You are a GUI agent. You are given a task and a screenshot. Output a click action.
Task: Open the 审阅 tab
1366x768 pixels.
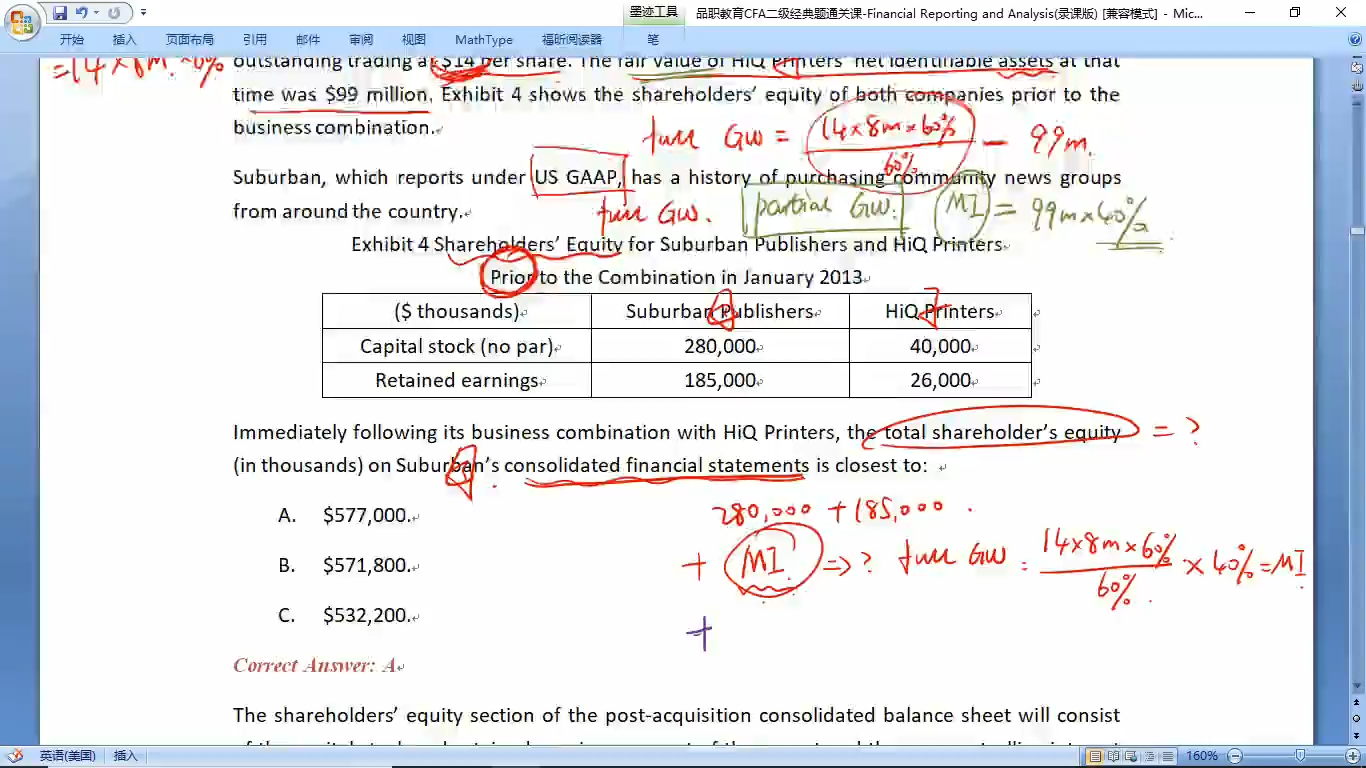pos(361,40)
